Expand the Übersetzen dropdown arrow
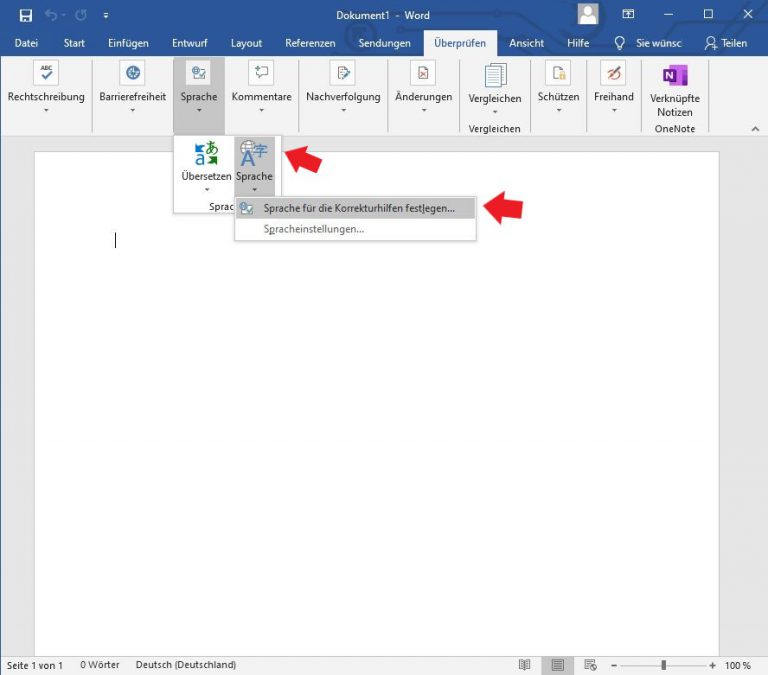The image size is (768, 675). [x=207, y=190]
